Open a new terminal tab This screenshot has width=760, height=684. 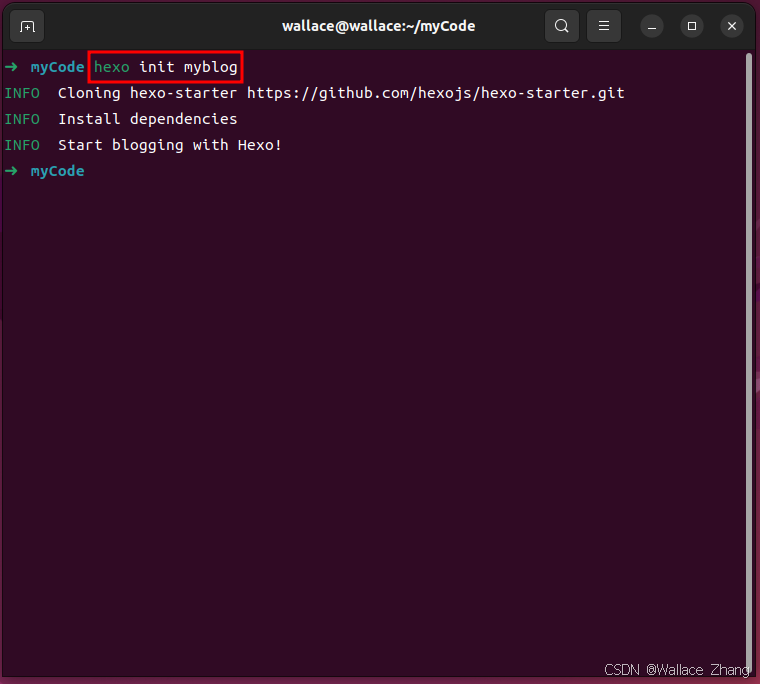coord(27,26)
